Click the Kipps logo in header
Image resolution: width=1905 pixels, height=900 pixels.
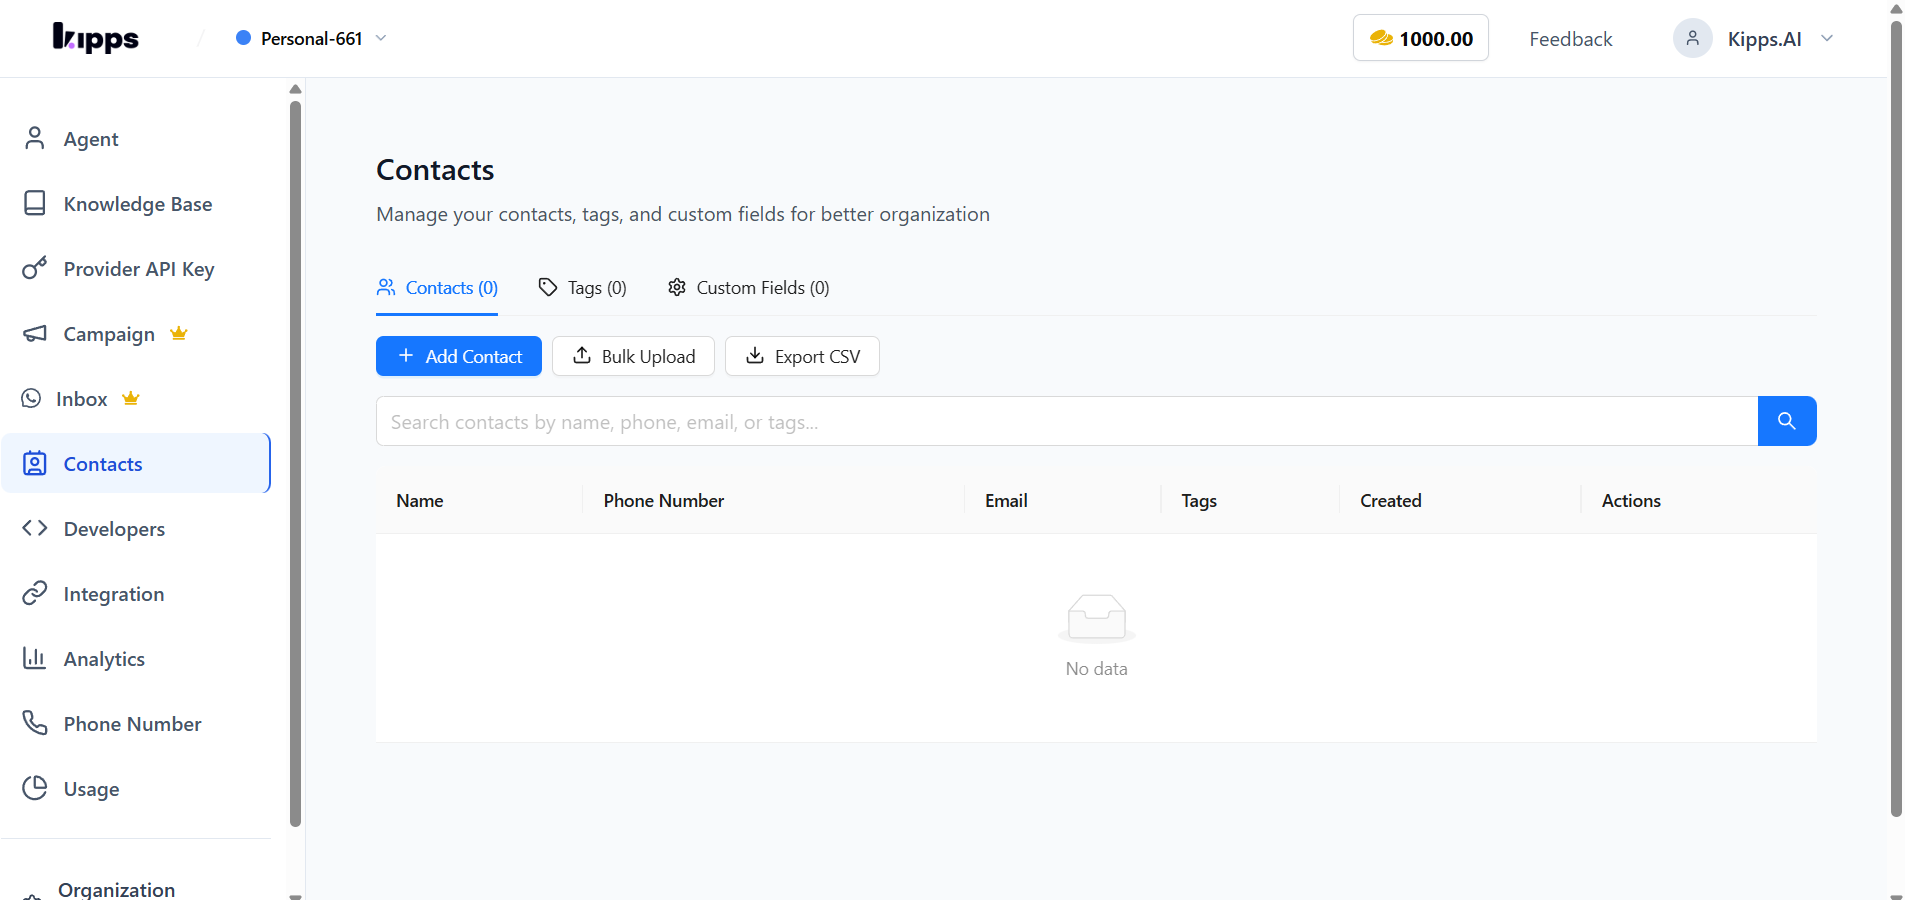96,38
